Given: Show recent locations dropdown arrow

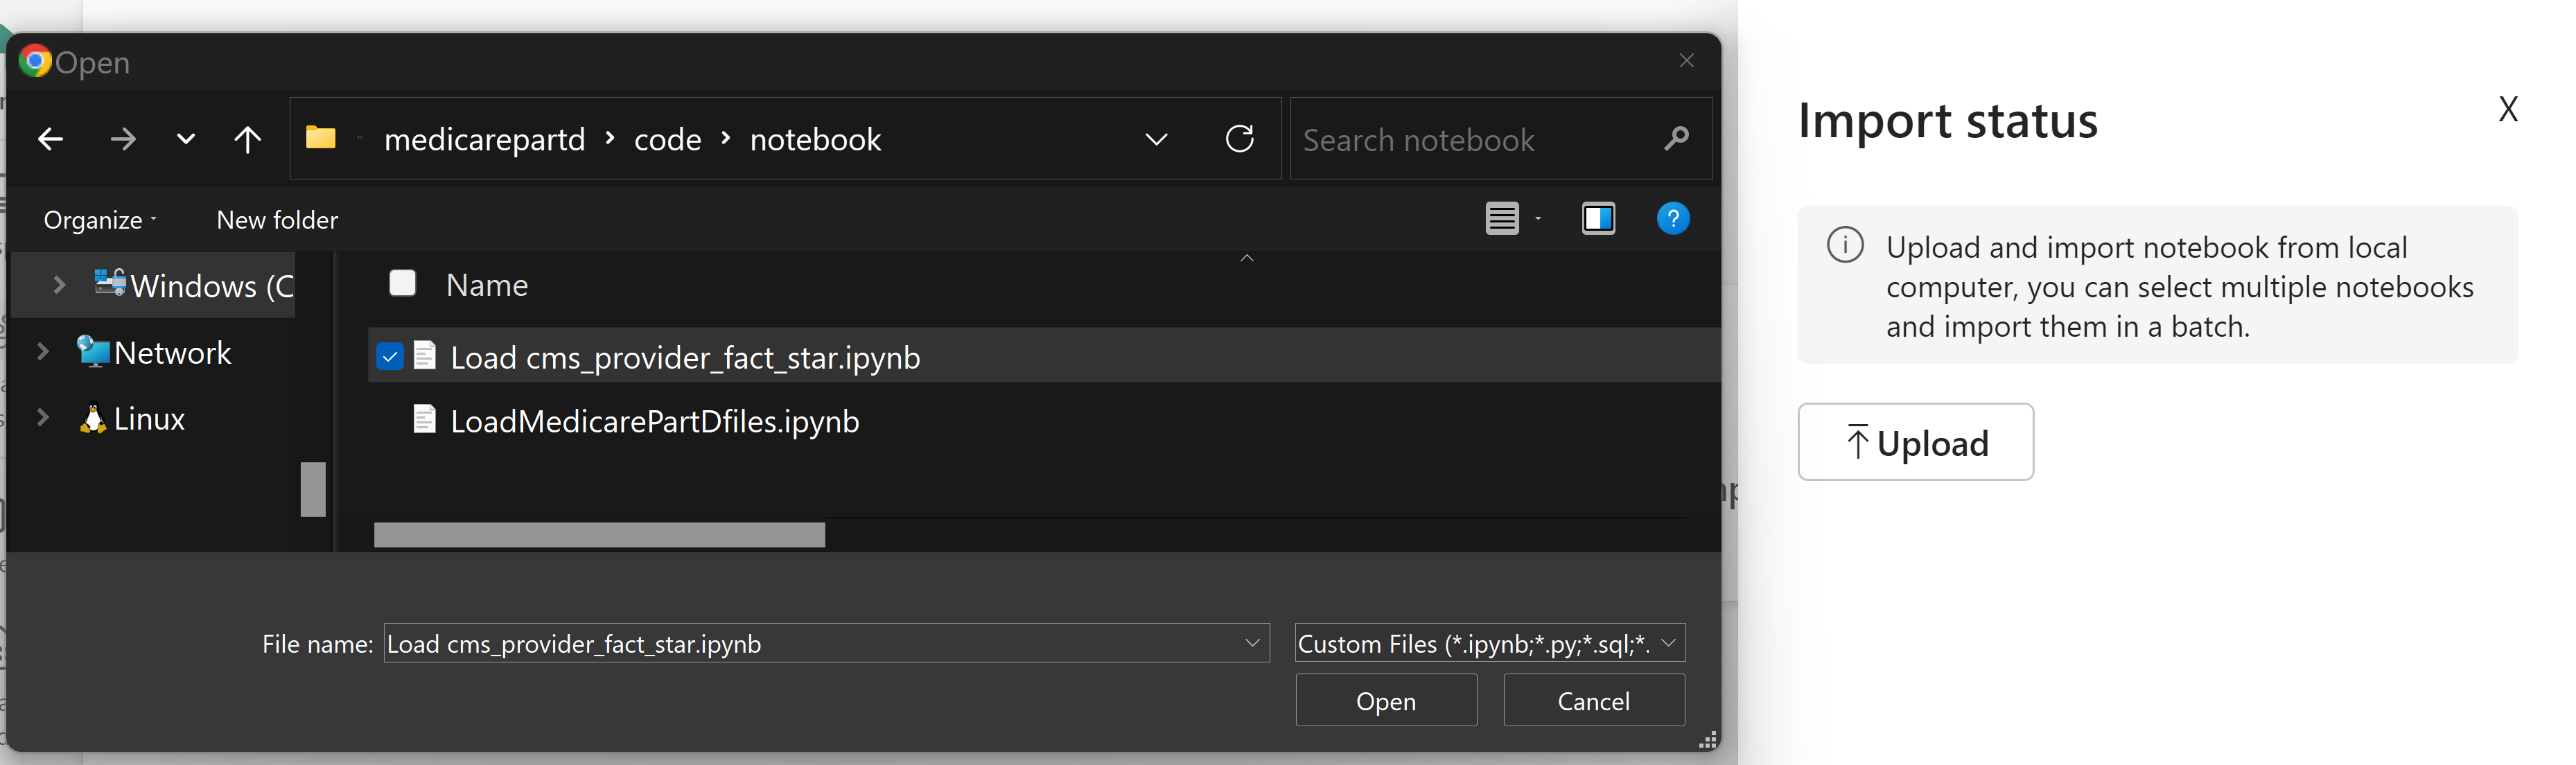Looking at the screenshot, I should [x=185, y=139].
